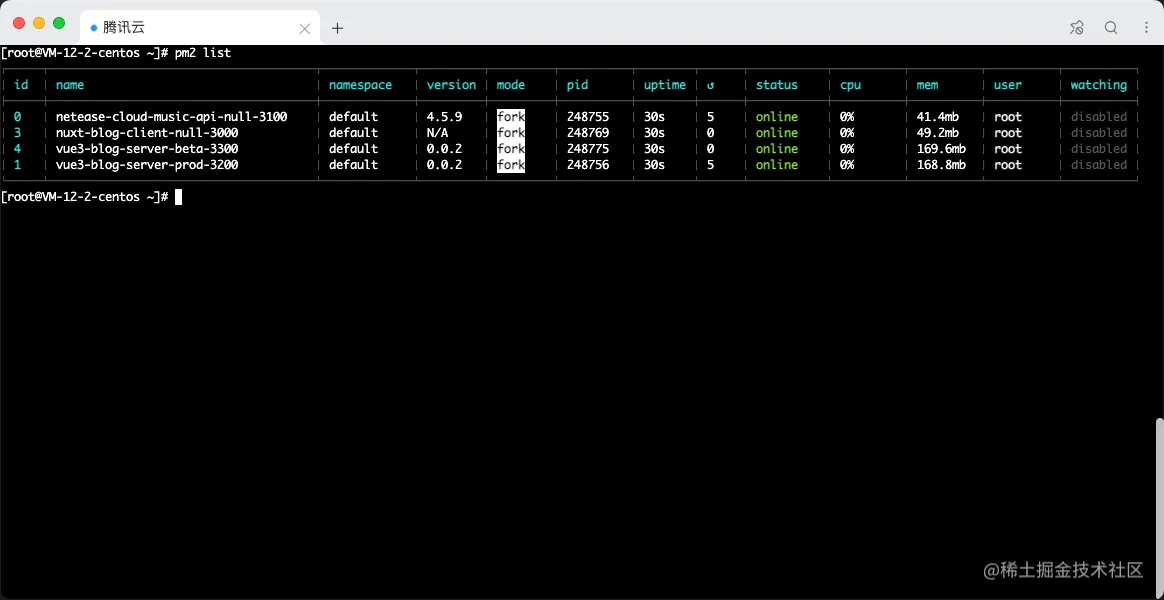Click the terminal cursor at prompt
The image size is (1164, 600).
coord(178,198)
